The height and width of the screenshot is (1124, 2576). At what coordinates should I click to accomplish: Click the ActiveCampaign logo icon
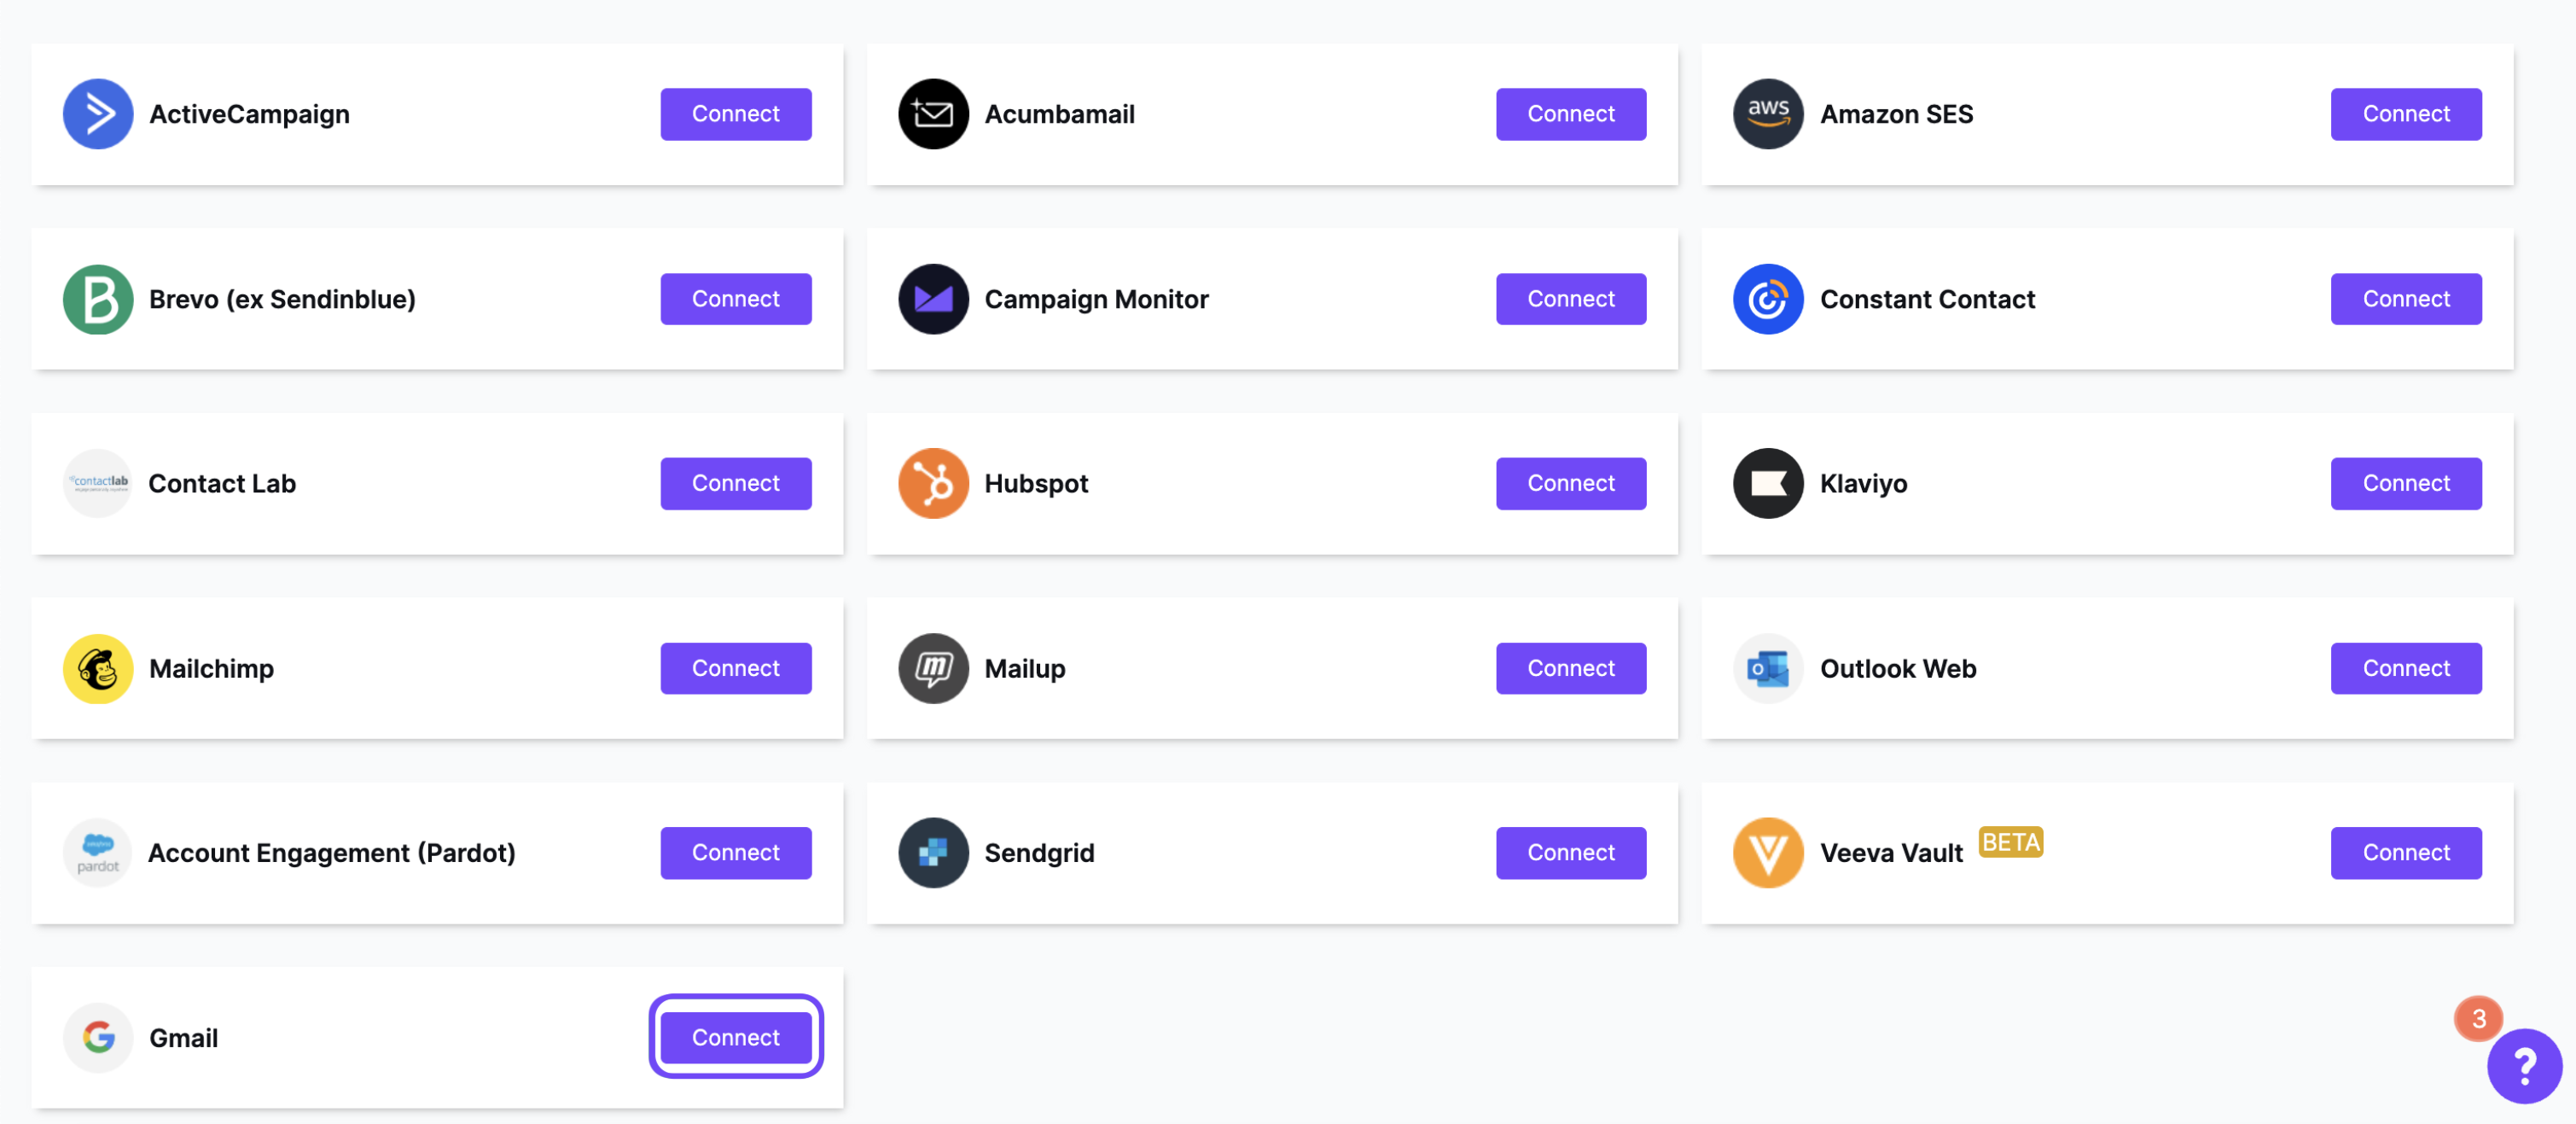(x=98, y=114)
